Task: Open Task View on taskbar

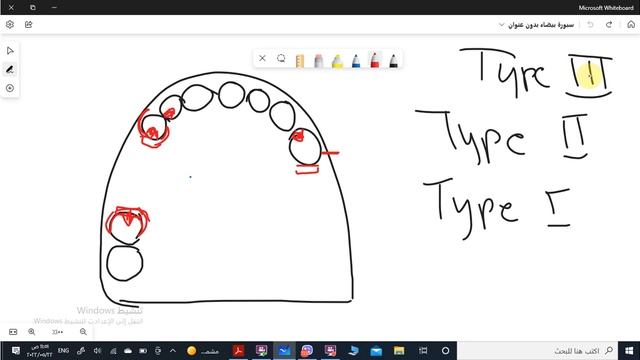Action: click(423, 351)
